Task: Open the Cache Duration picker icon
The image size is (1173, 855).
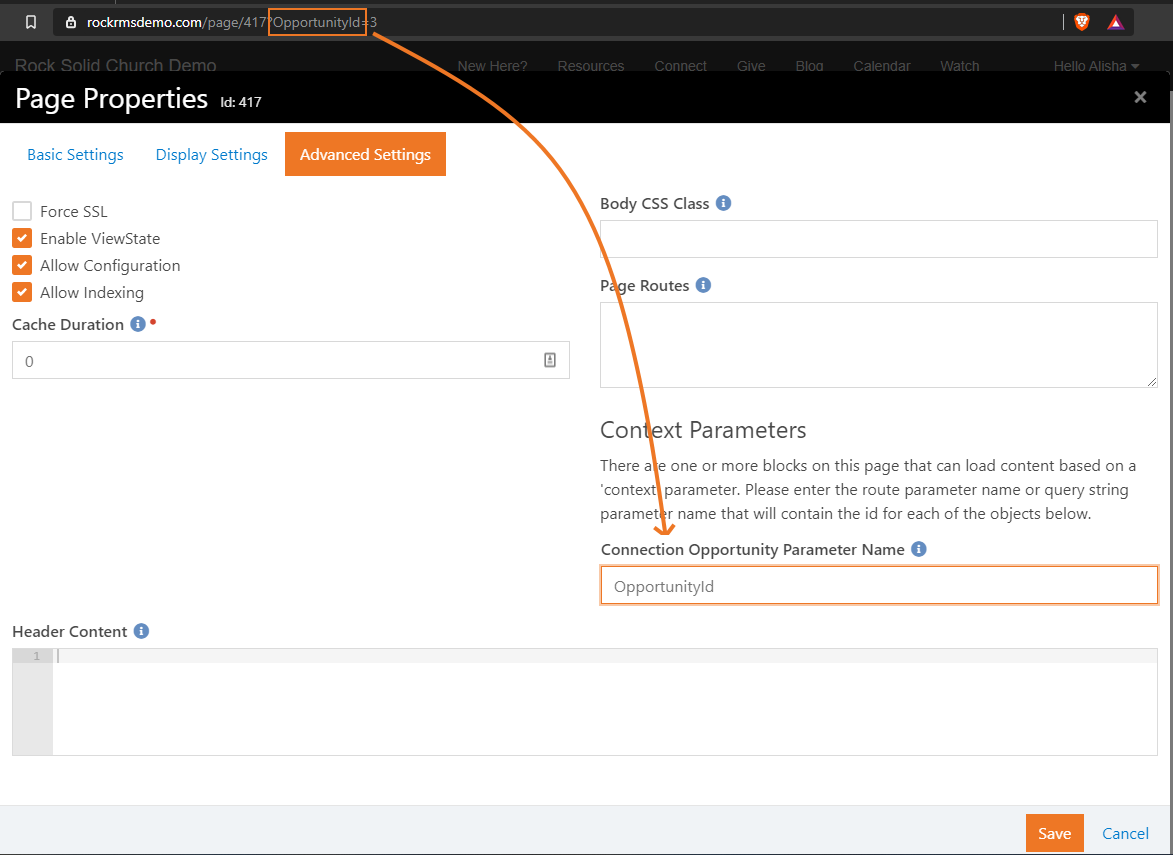Action: pyautogui.click(x=550, y=361)
